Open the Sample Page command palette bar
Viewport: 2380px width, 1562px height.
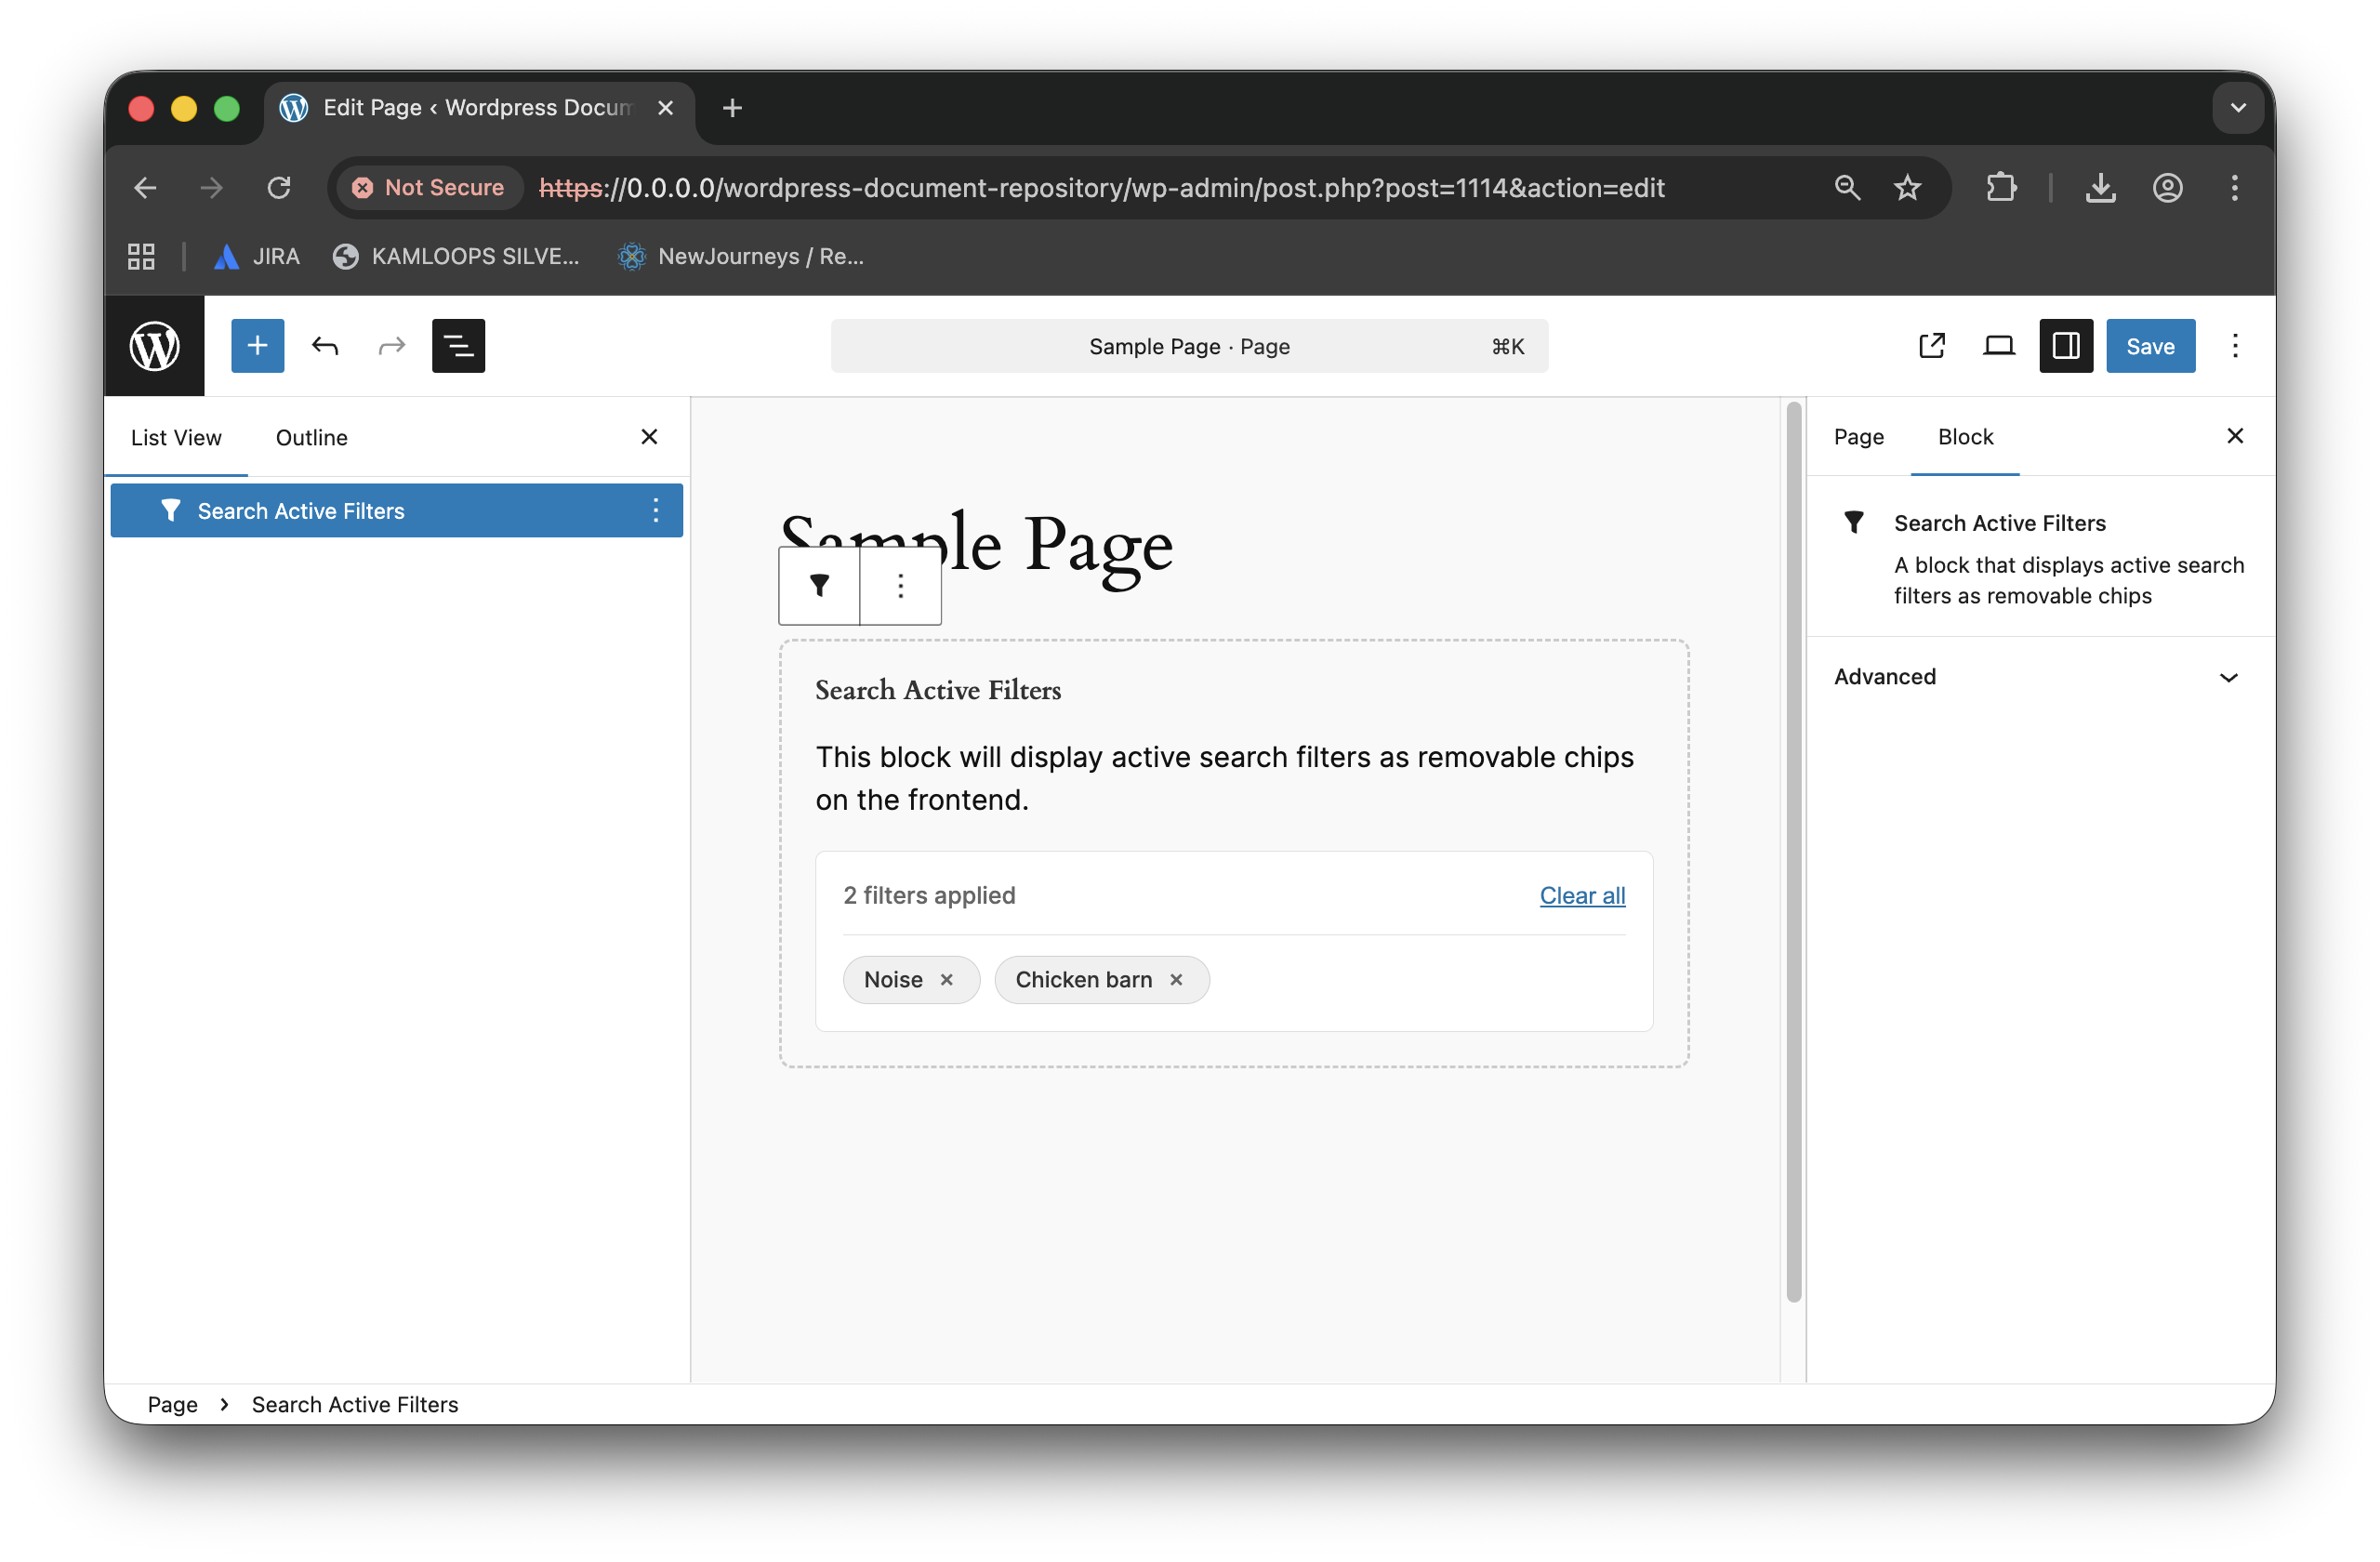(1189, 346)
